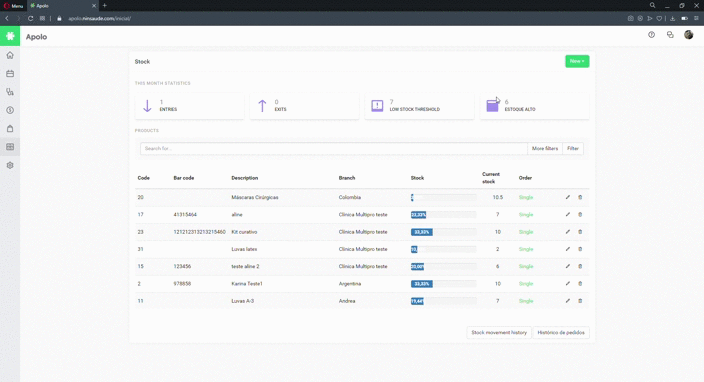Image resolution: width=704 pixels, height=382 pixels.
Task: Open the chat messages icon in header
Action: tap(670, 35)
